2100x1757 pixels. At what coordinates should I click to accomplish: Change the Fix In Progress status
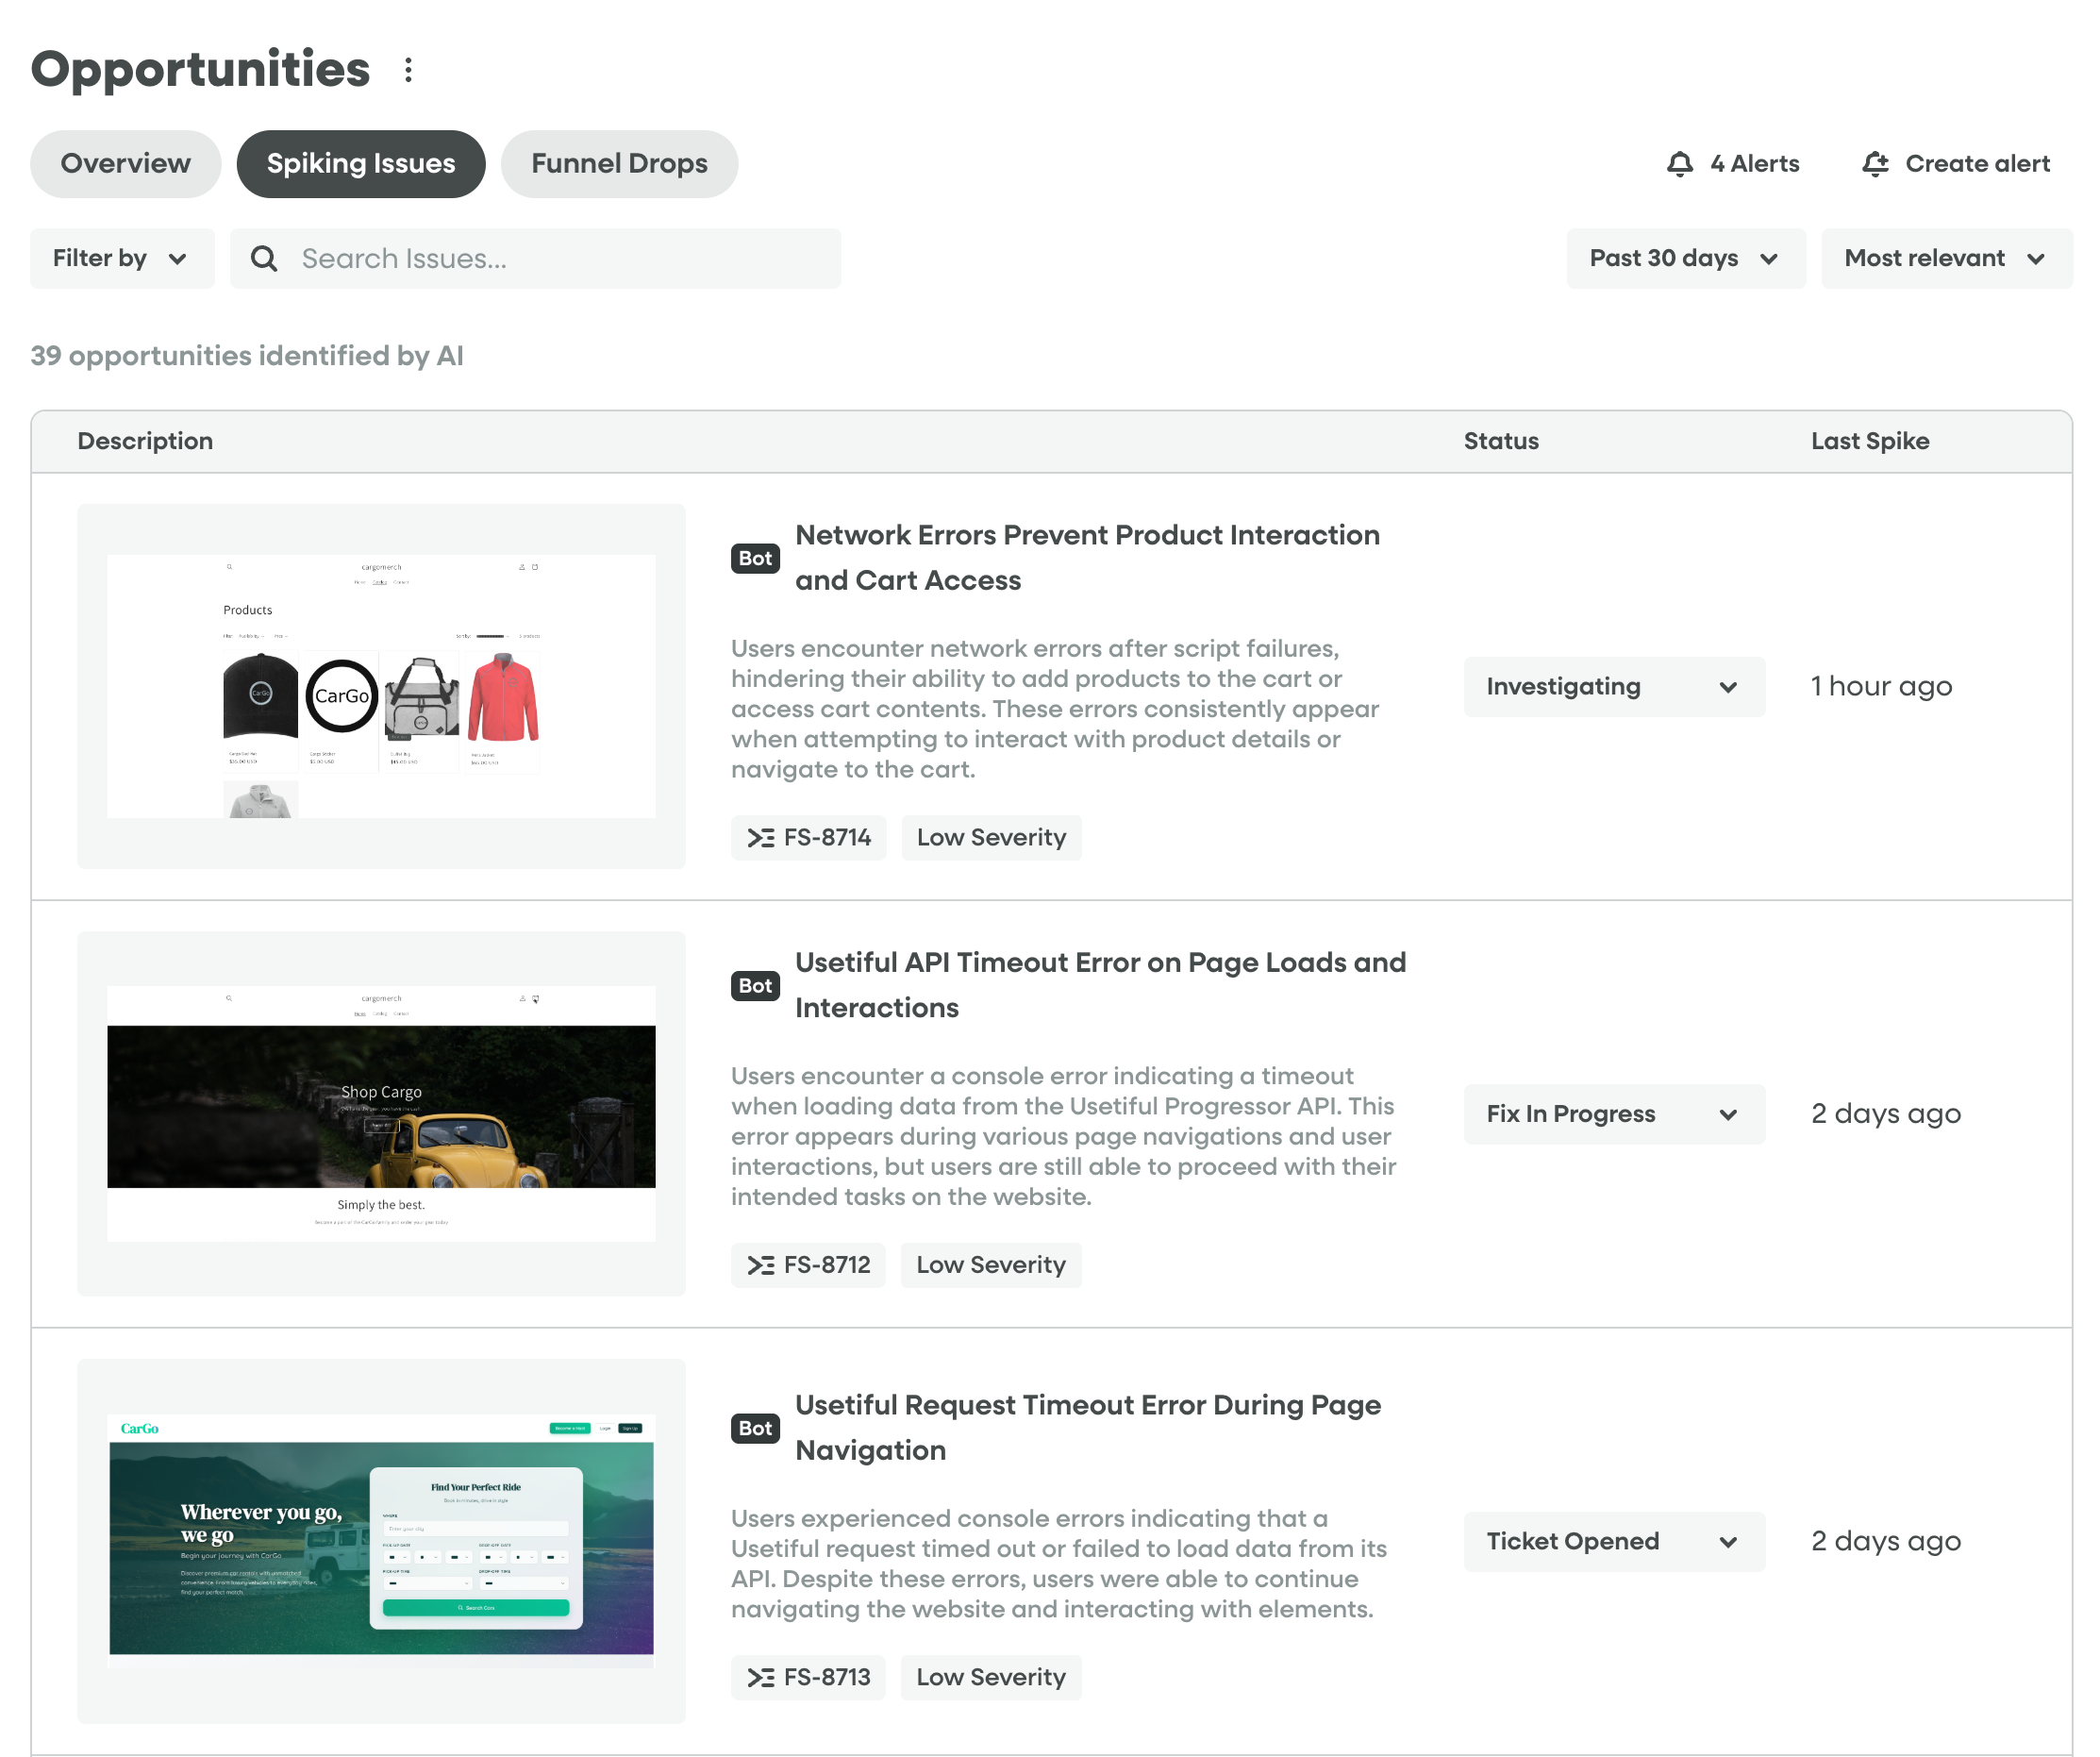coord(1614,1114)
